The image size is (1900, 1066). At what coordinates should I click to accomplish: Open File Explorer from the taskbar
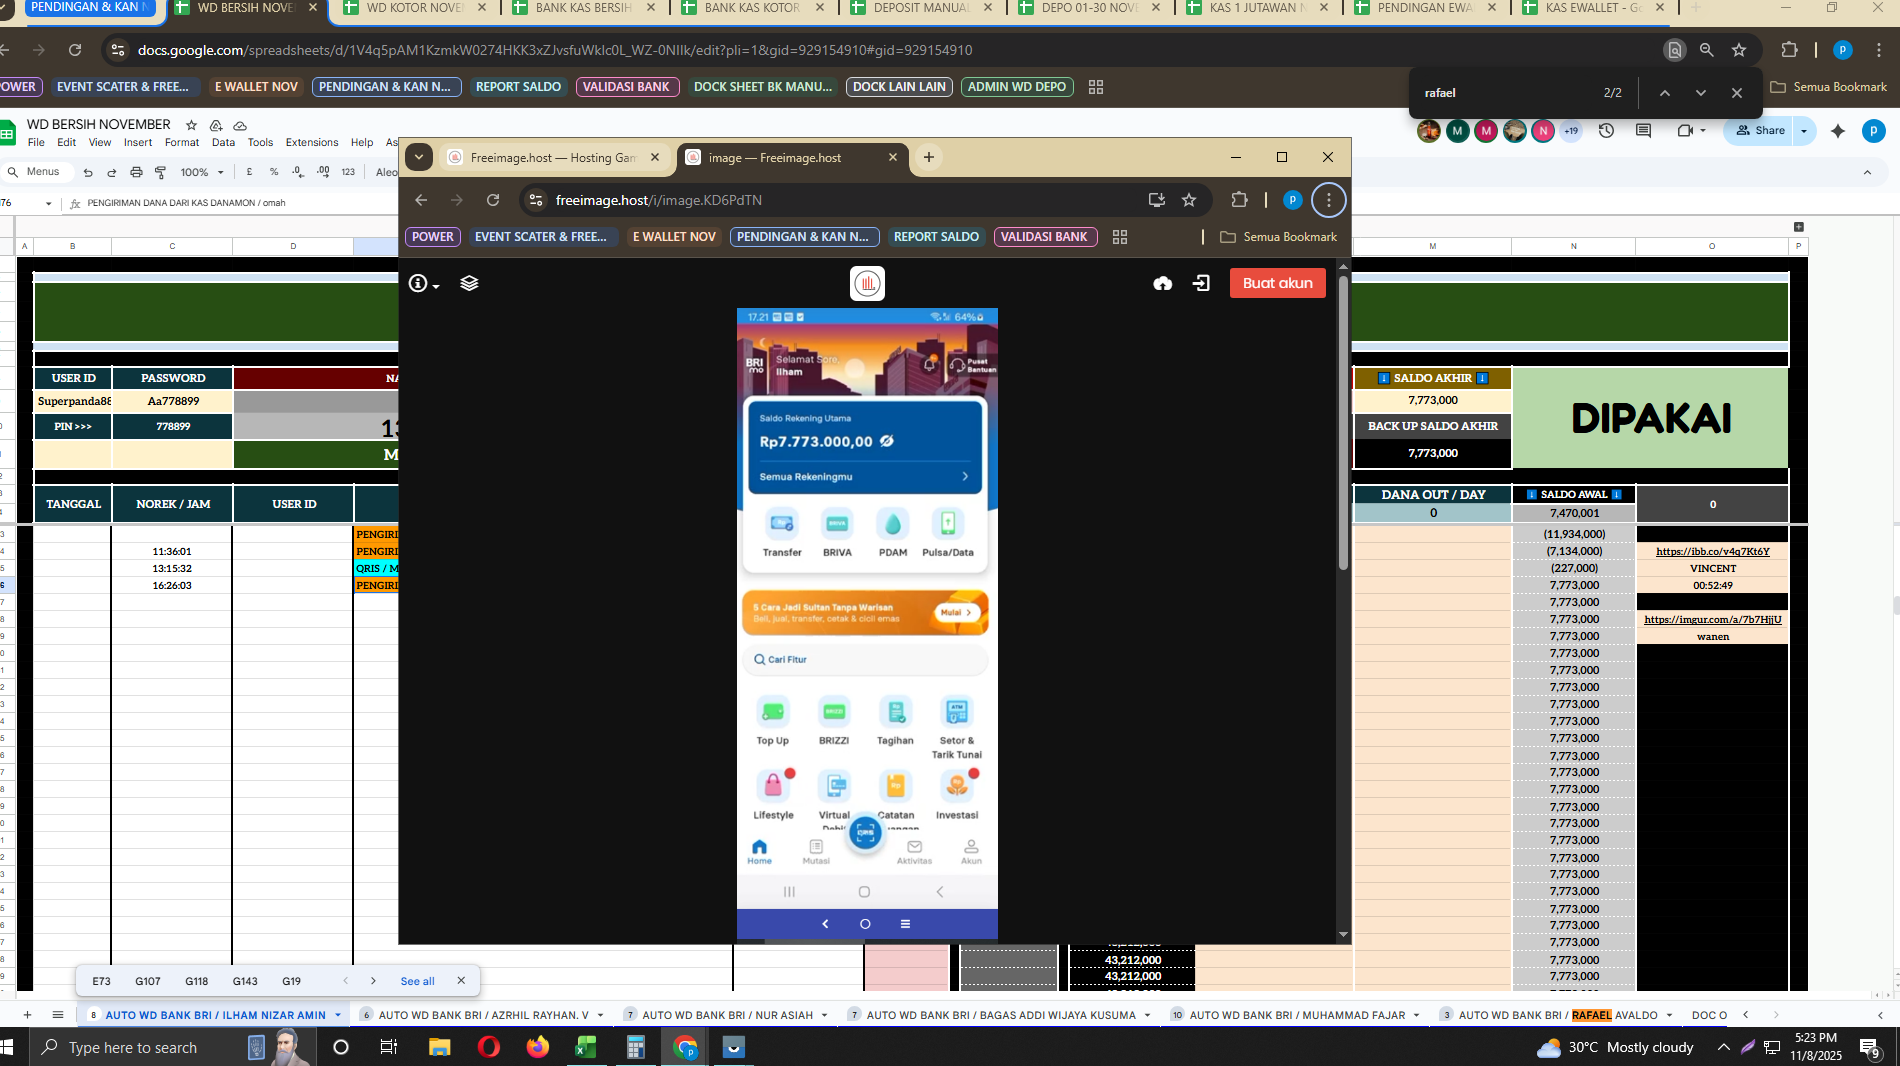439,1047
